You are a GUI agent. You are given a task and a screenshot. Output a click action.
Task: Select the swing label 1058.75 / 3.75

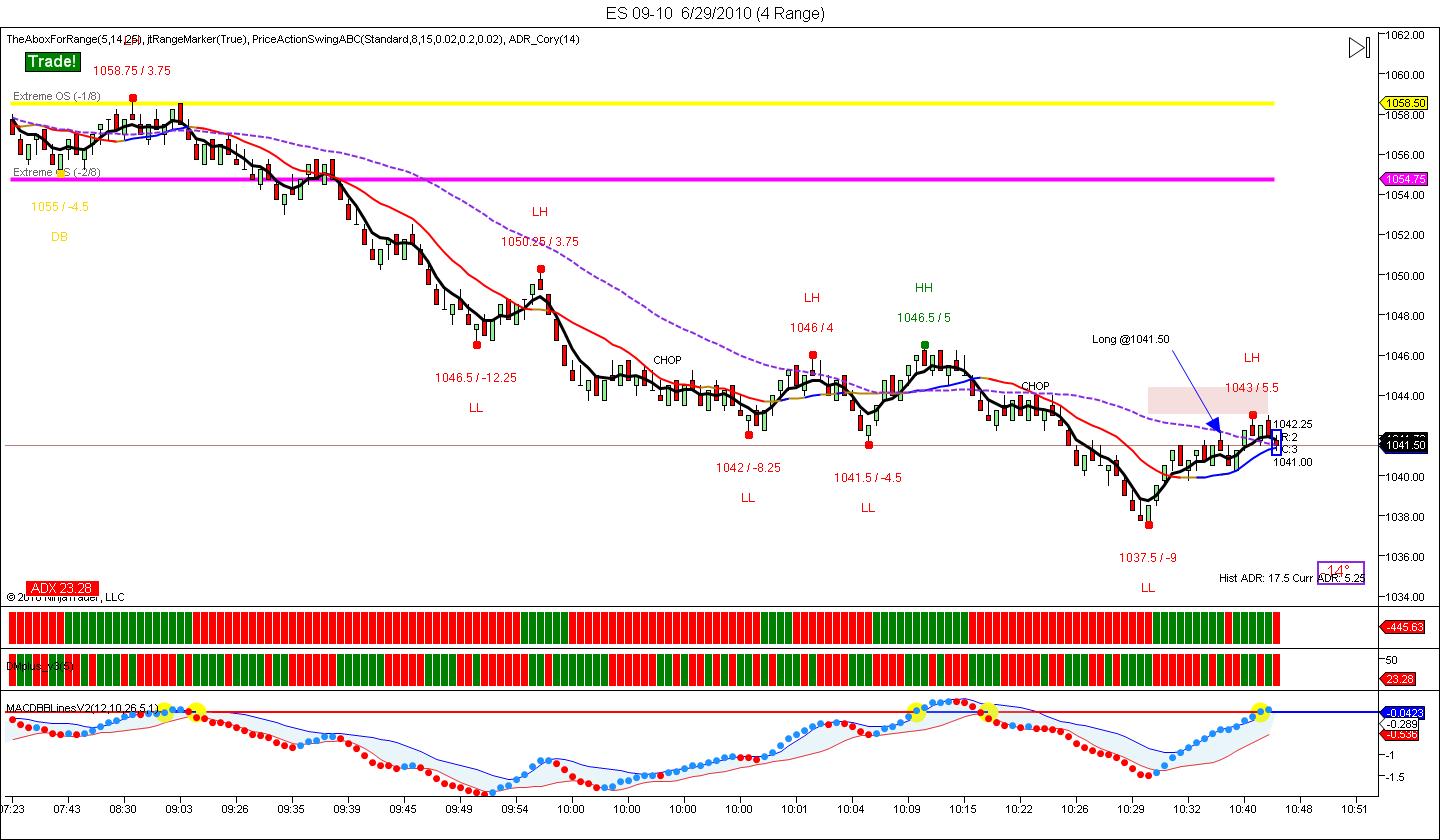(131, 71)
